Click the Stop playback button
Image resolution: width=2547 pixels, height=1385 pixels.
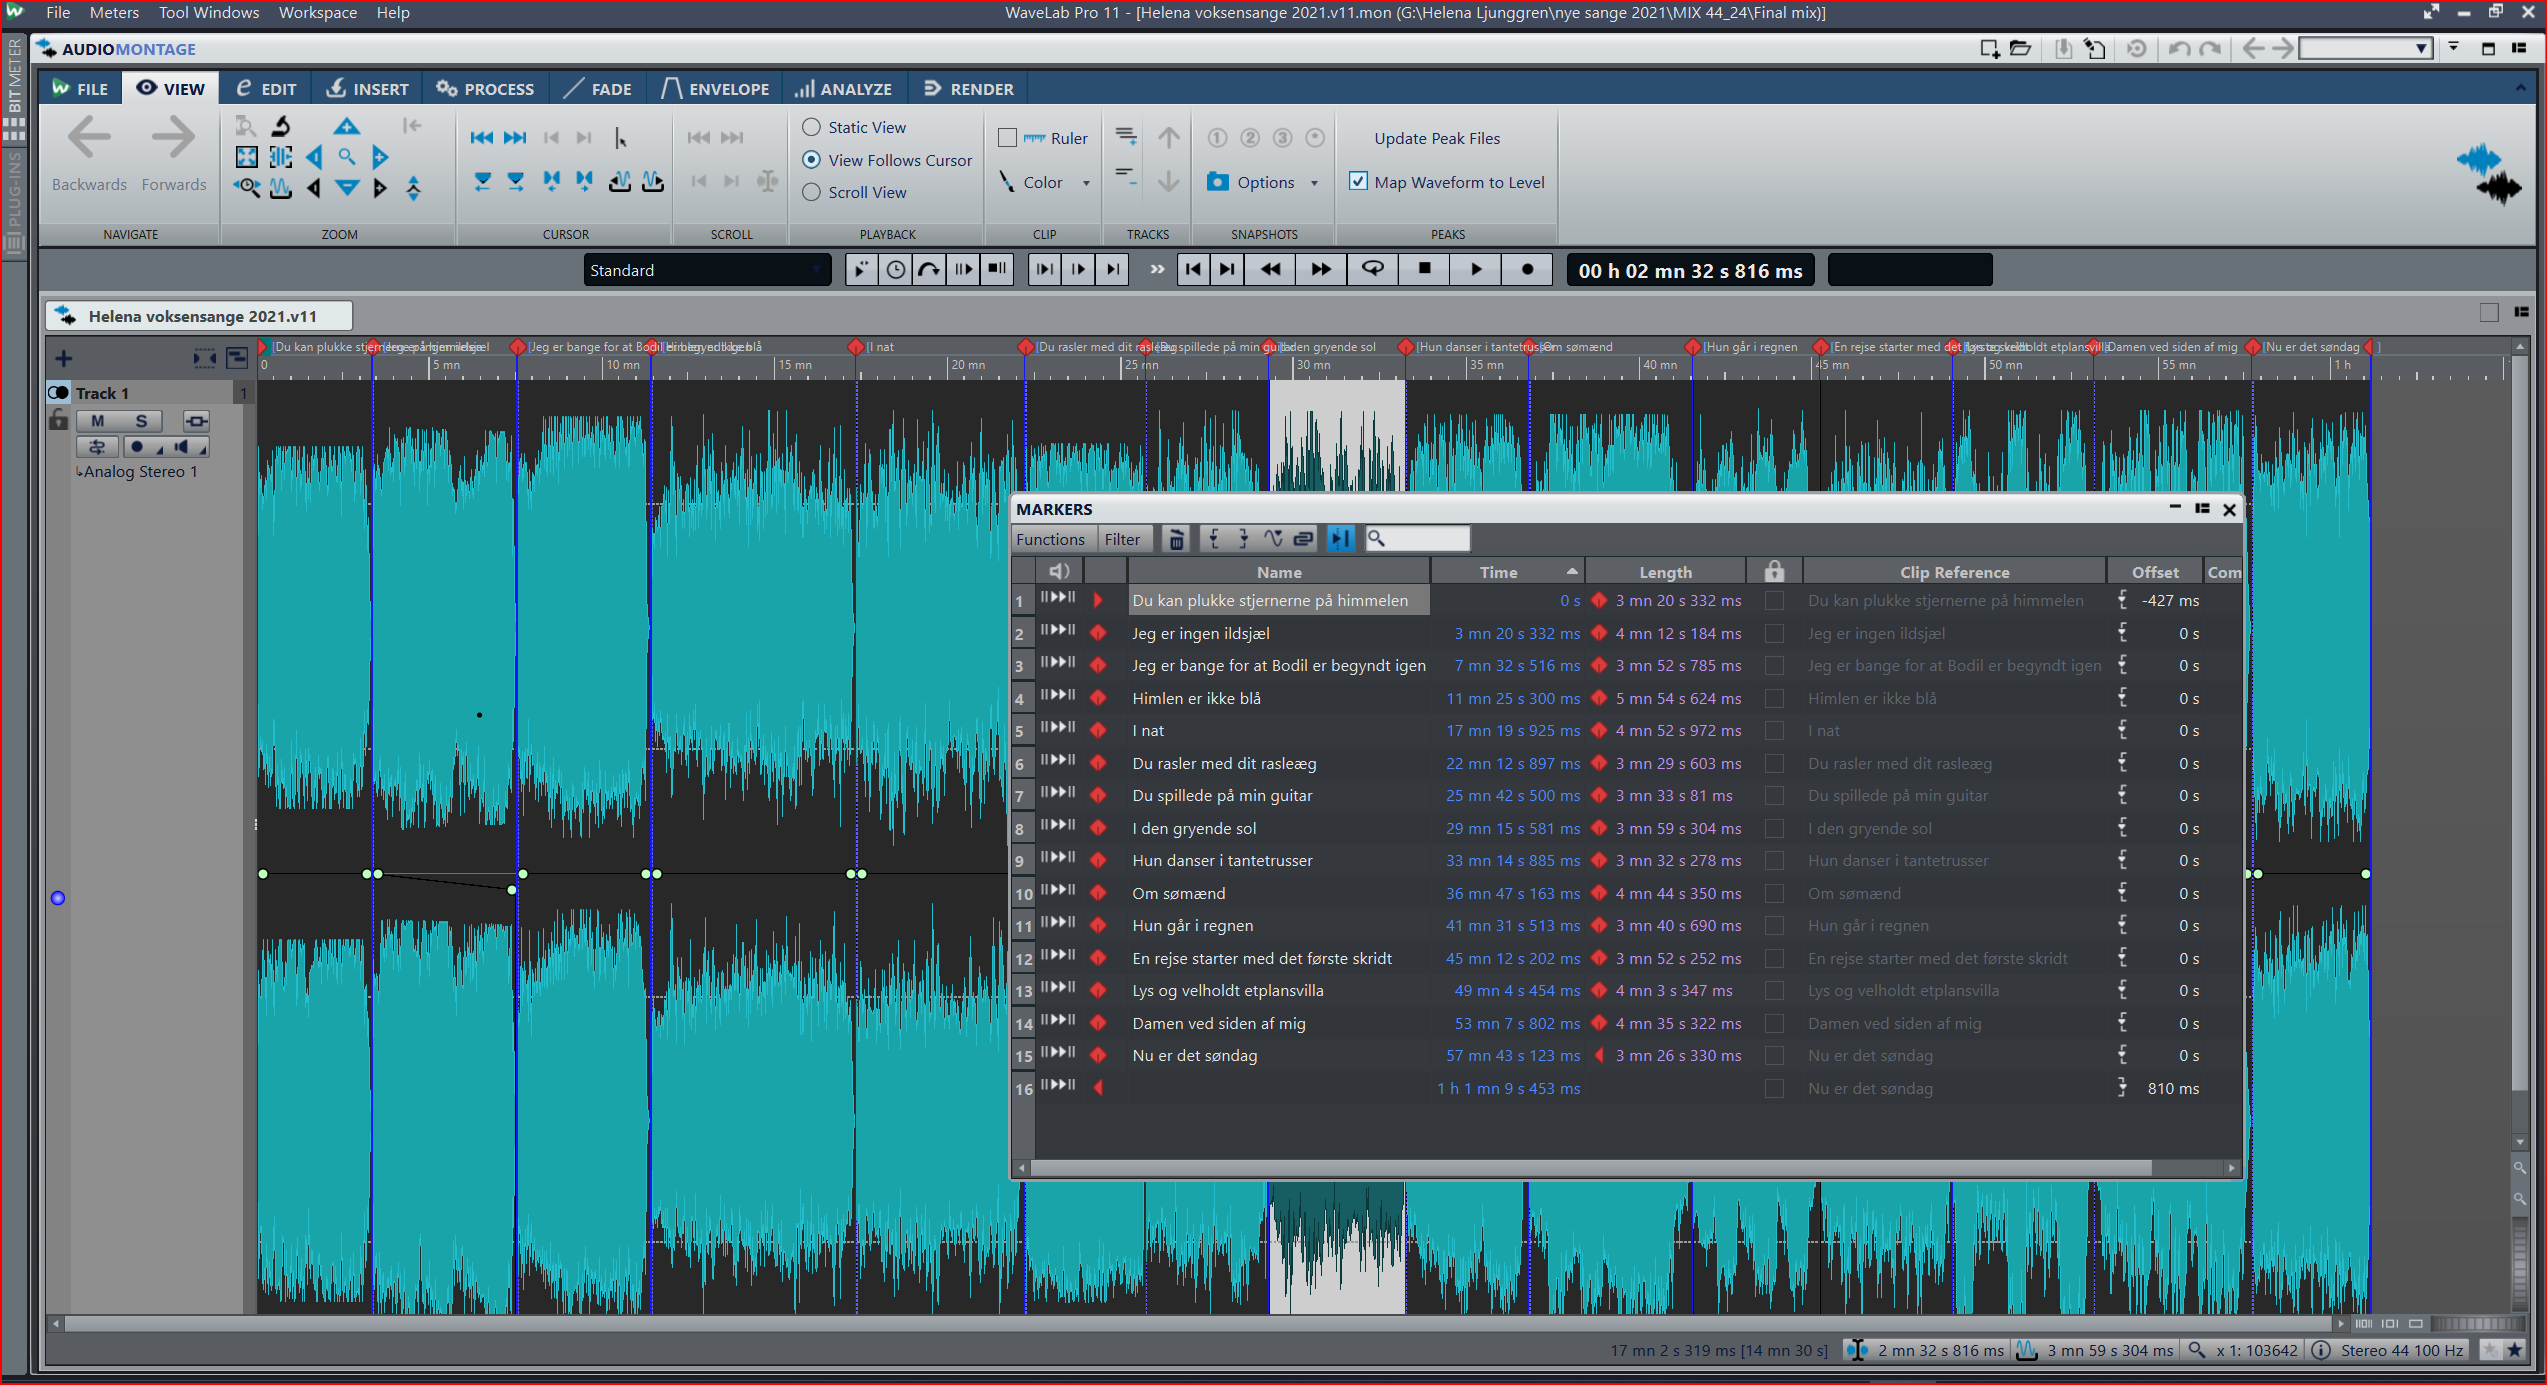[1425, 269]
